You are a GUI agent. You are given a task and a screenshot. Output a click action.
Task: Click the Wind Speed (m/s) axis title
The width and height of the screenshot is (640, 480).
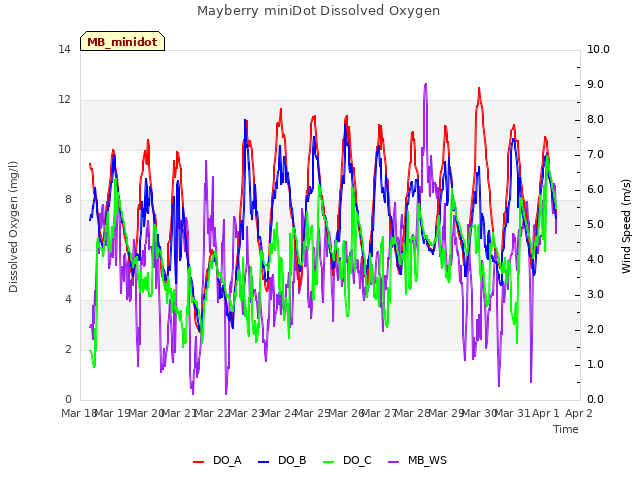626,226
